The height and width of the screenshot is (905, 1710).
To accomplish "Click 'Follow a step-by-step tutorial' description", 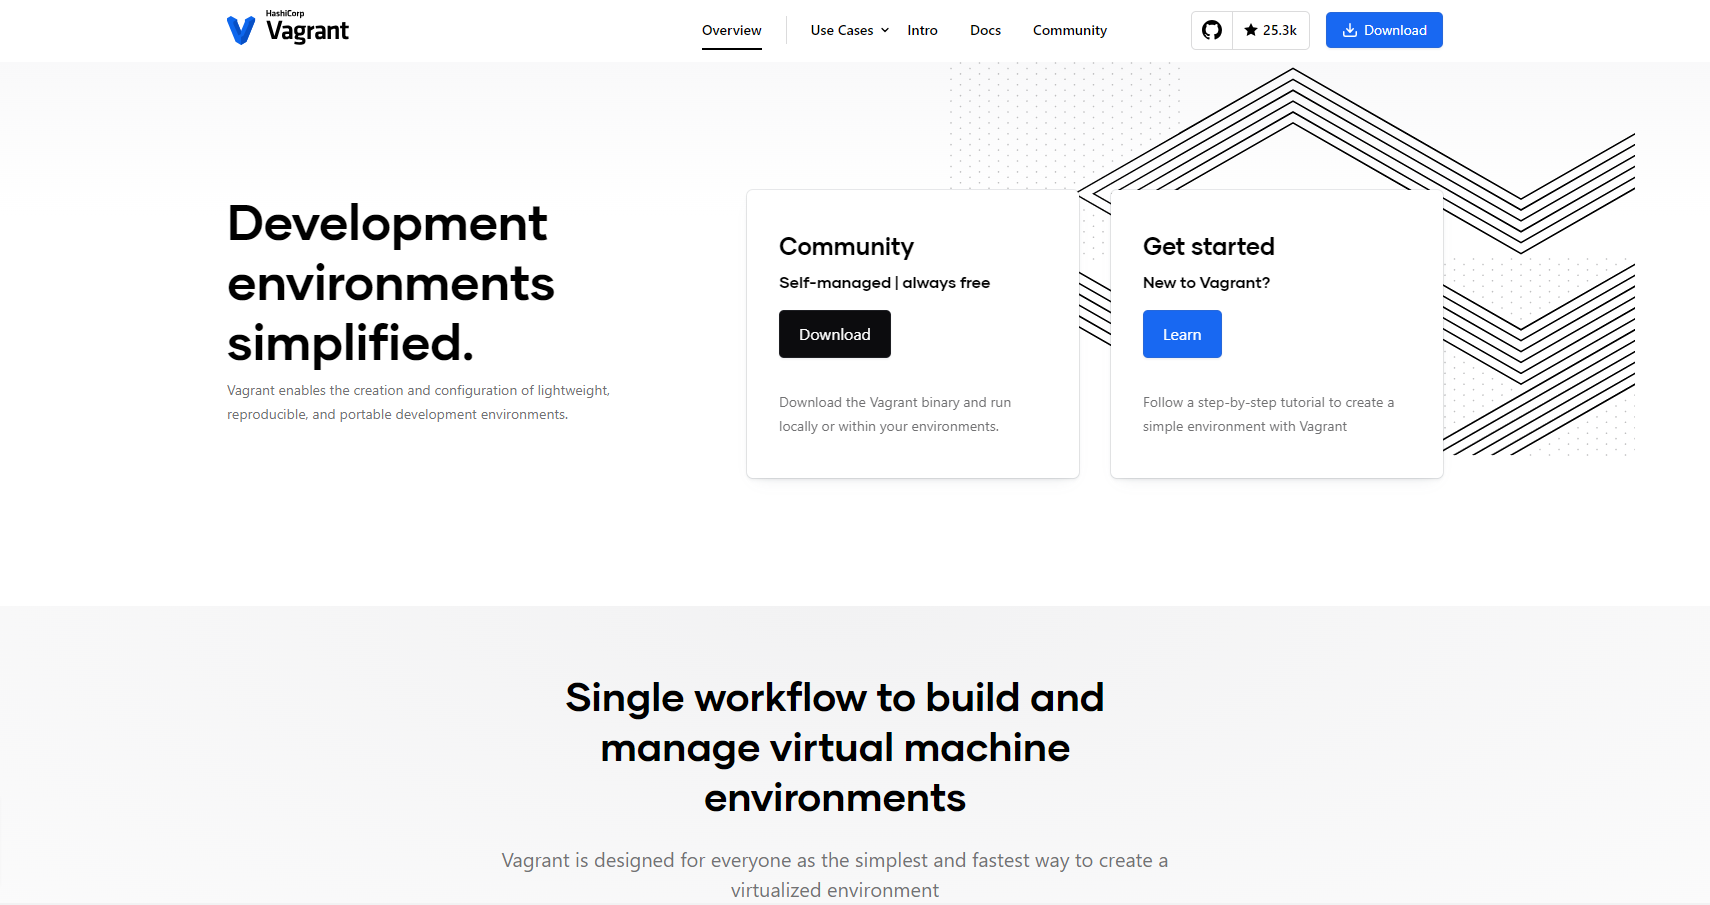I will click(x=1268, y=414).
